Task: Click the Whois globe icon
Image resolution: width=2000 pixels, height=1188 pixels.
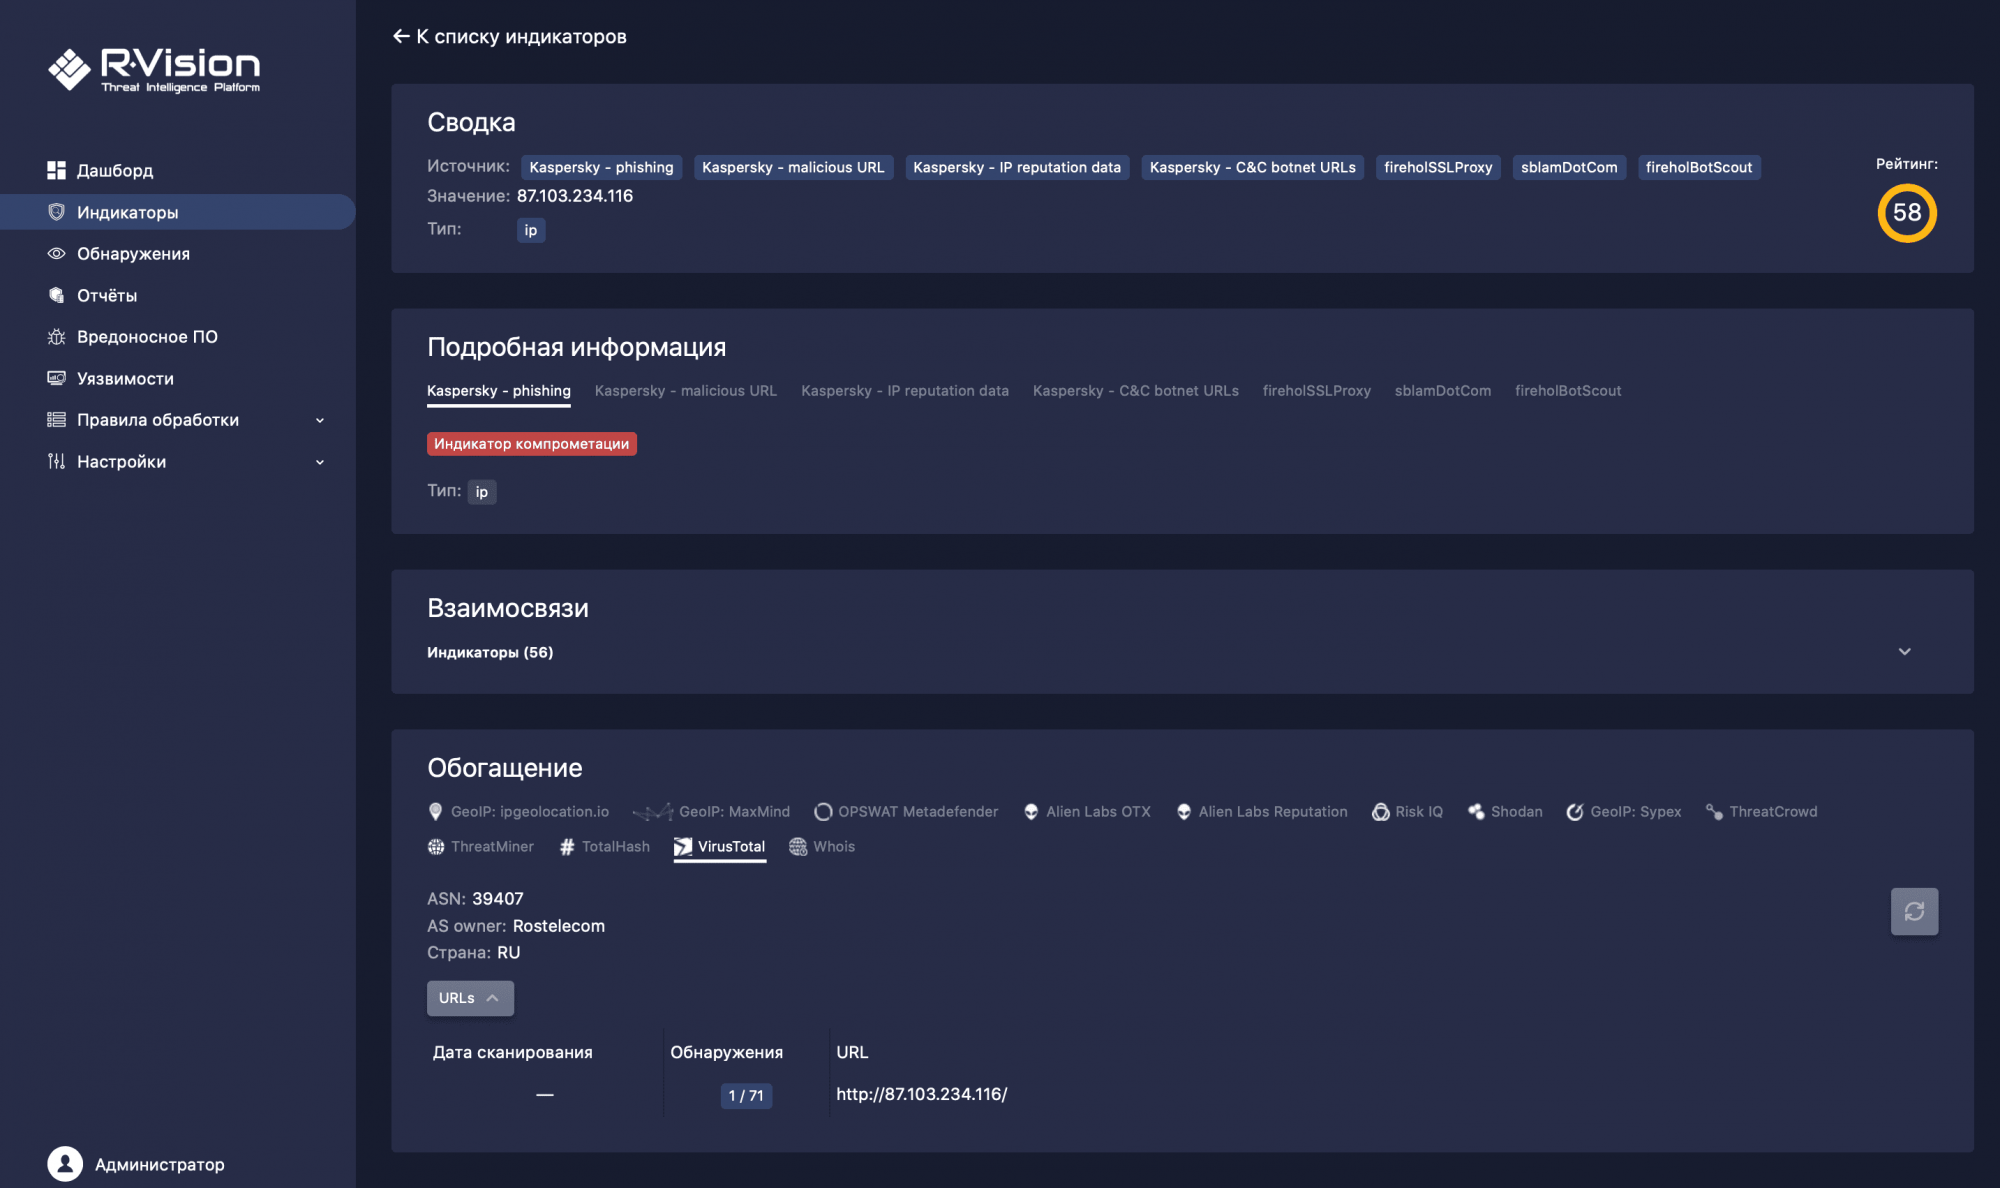Action: point(798,847)
